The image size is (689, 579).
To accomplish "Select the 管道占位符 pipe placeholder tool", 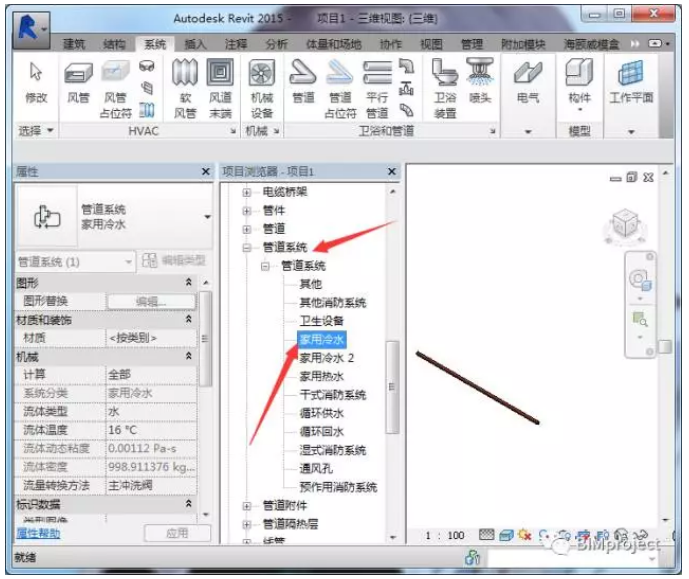I will click(340, 89).
